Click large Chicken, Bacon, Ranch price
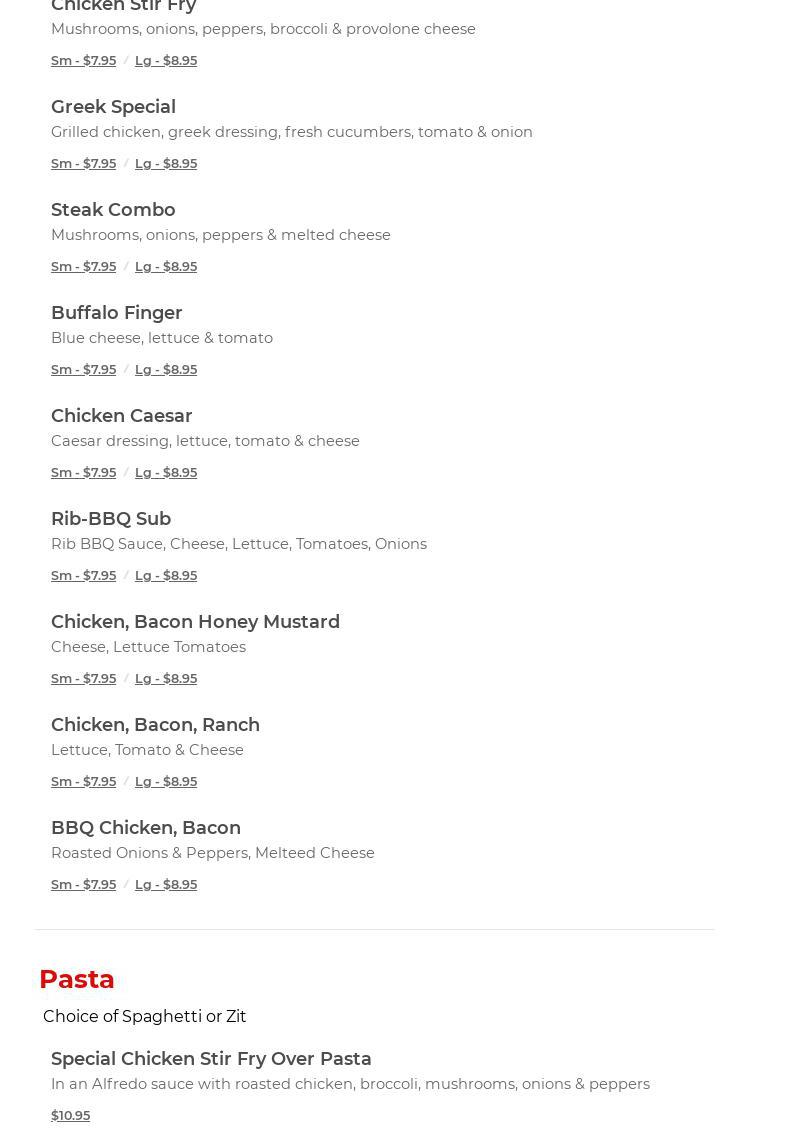Screen dimensions: 785x1137 pyautogui.click(x=166, y=781)
